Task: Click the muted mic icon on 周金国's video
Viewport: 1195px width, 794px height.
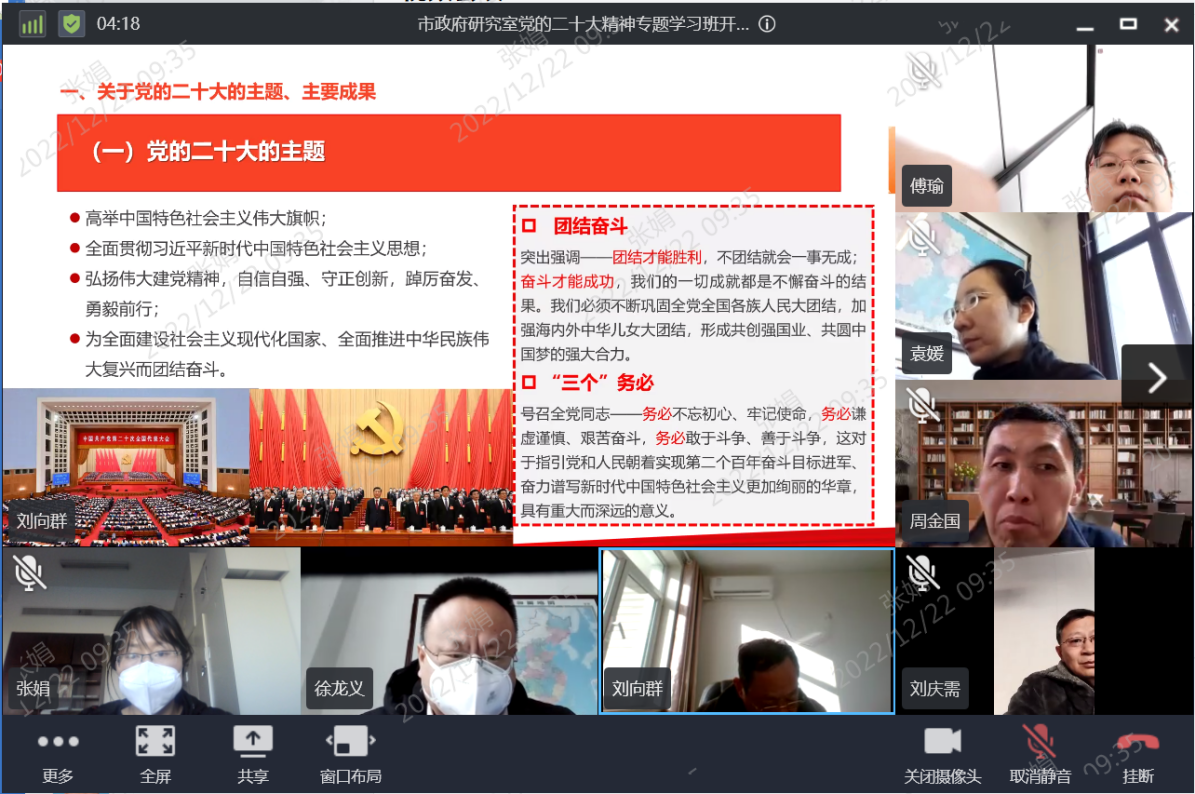Action: pyautogui.click(x=921, y=404)
